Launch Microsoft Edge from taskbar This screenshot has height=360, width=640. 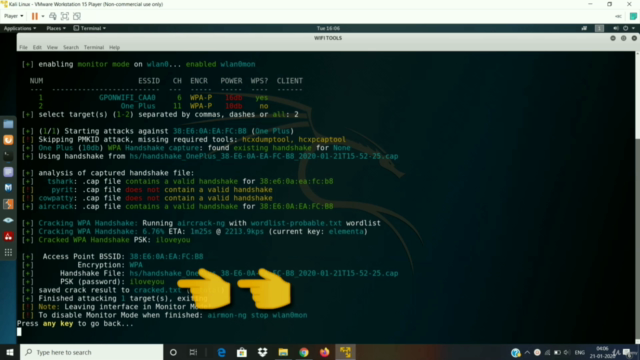[x=221, y=352]
